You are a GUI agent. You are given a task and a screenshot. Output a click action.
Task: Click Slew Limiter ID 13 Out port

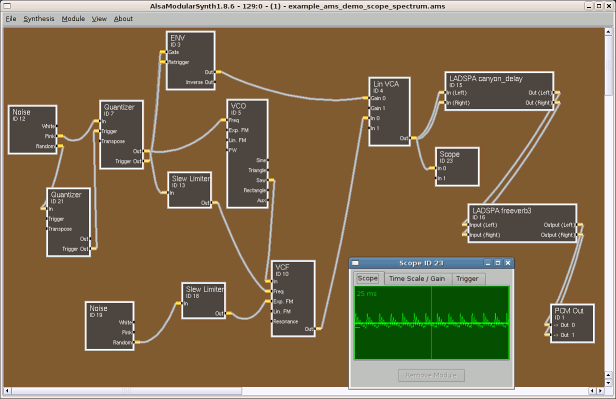(x=214, y=203)
